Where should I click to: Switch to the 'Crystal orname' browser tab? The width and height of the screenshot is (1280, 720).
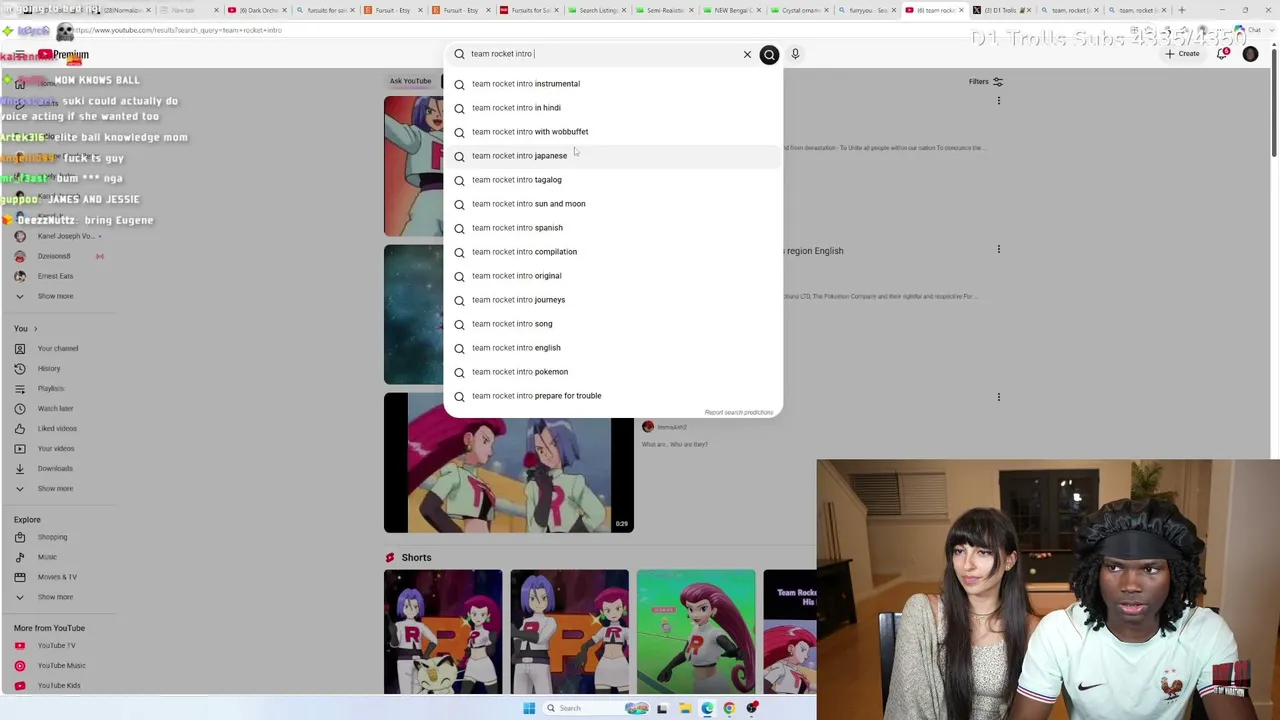(x=800, y=10)
